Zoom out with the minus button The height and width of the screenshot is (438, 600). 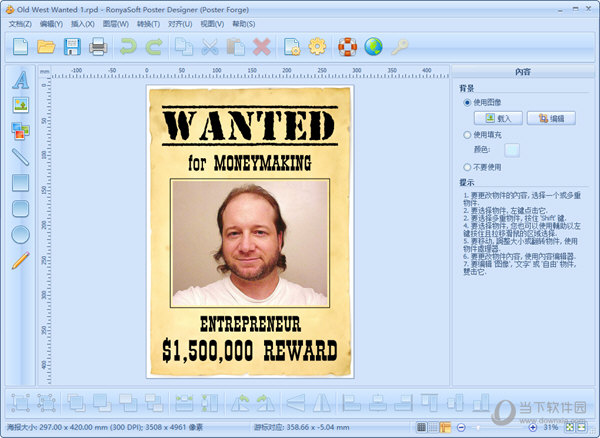461,427
